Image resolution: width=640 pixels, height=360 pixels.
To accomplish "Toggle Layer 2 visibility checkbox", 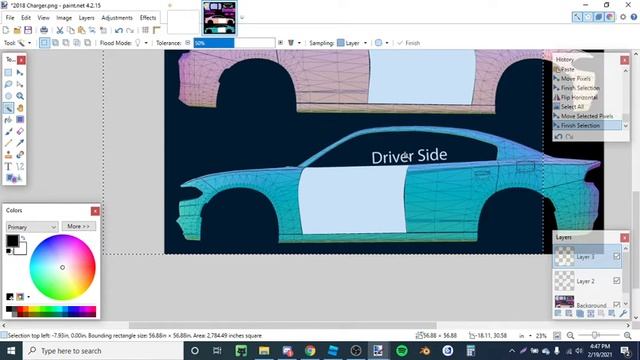I will 617,280.
